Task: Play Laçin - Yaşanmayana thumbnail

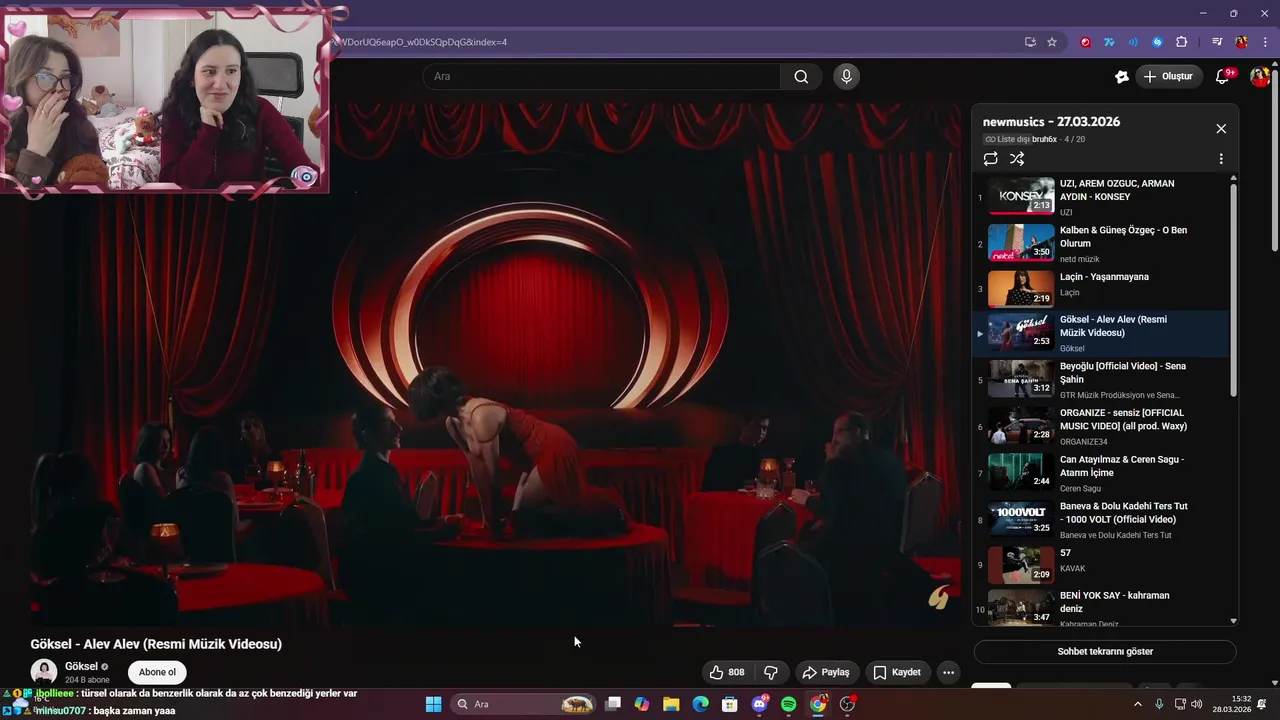Action: click(x=1021, y=289)
